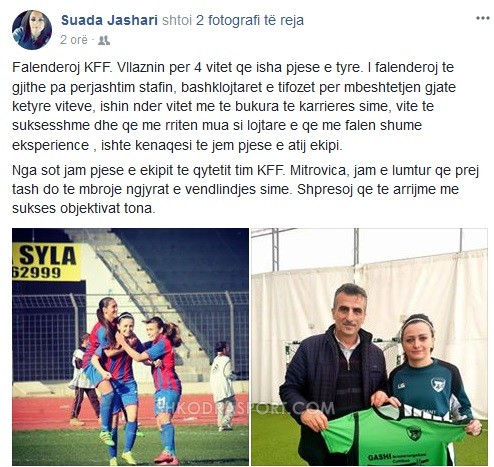Click the yellow SYLA banner in the photo
494x467 pixels.
click(x=46, y=262)
